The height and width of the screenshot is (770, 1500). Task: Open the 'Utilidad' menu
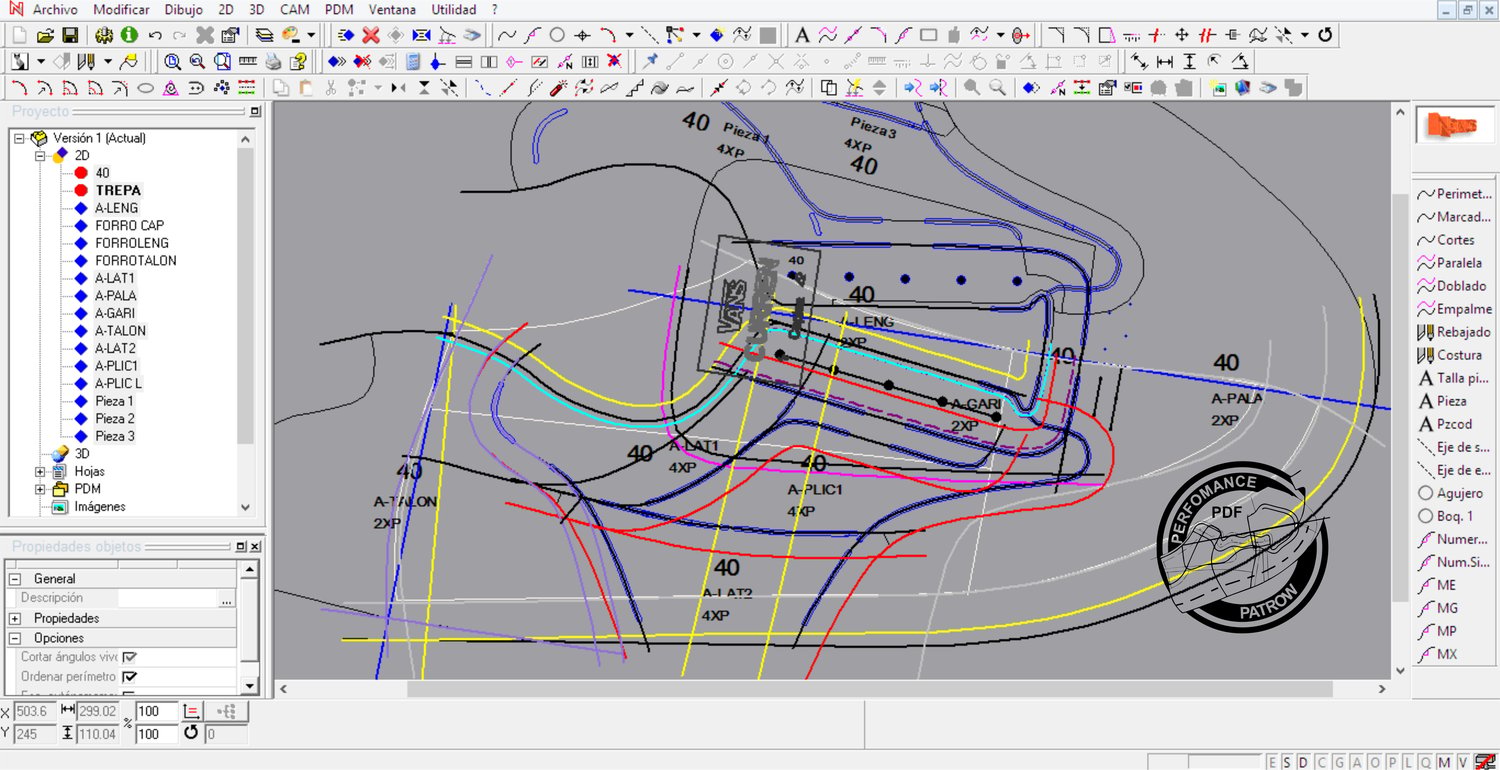(454, 10)
